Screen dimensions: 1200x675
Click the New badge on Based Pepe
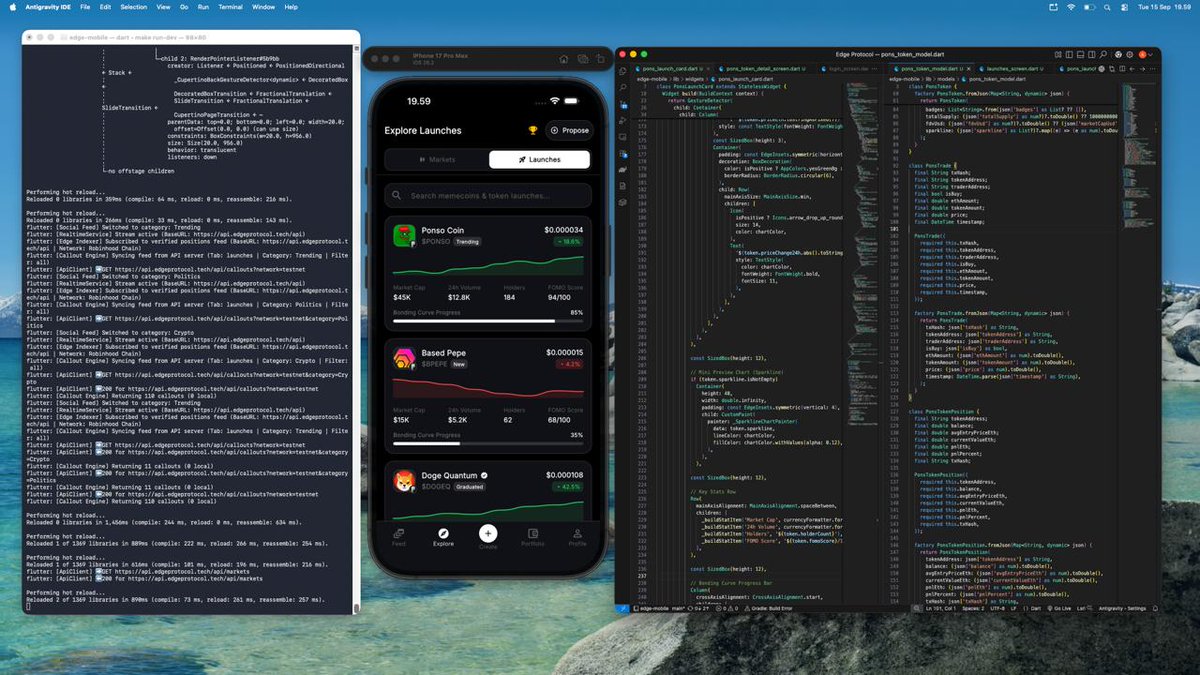point(460,364)
